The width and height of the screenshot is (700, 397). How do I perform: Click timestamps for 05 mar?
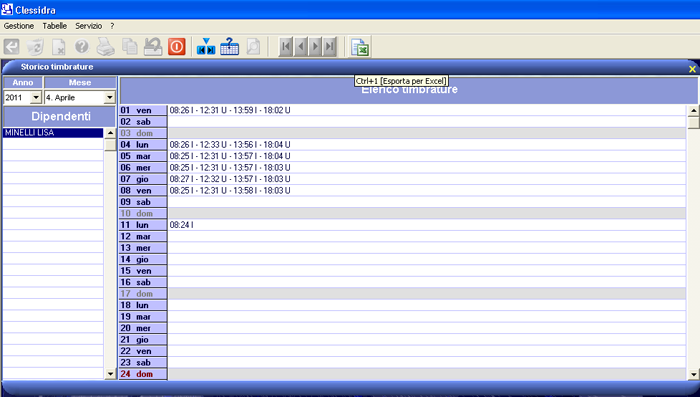230,156
